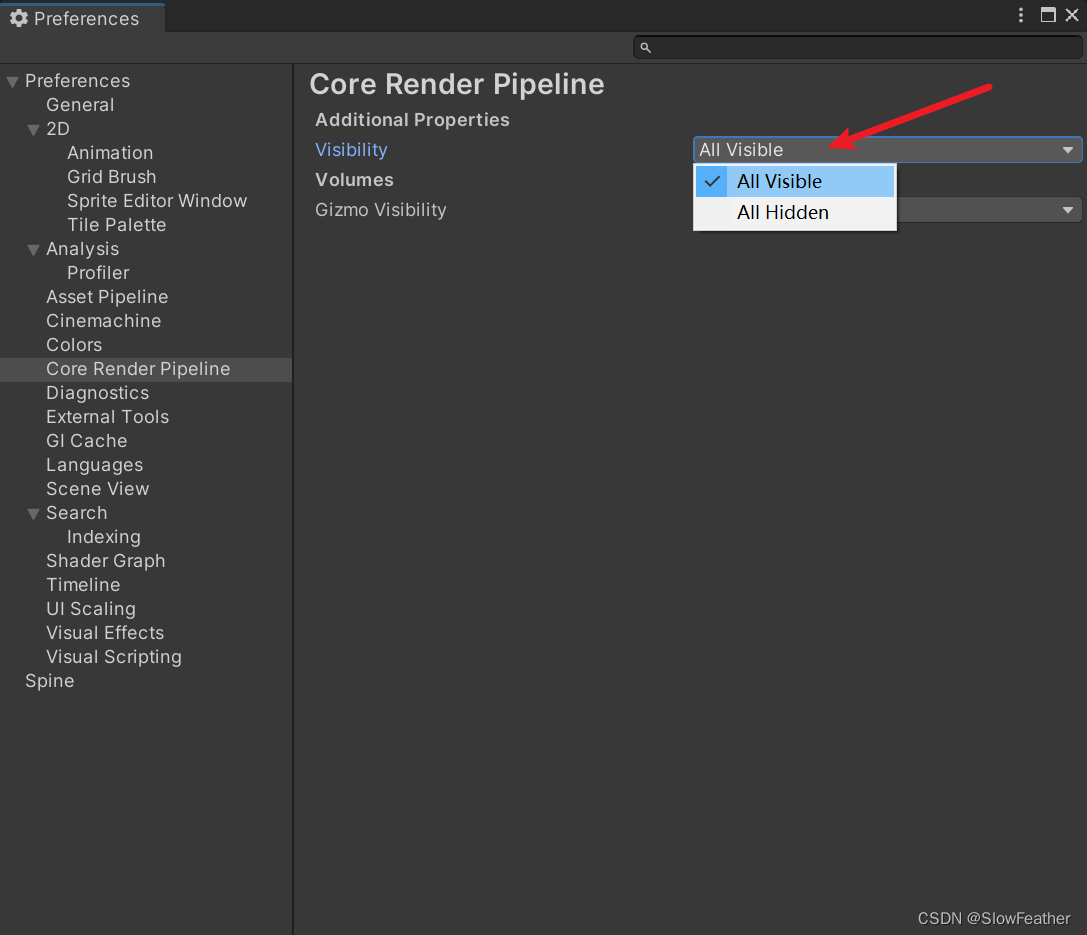The image size is (1087, 935).
Task: Select the Preferences tab
Action: 82,18
